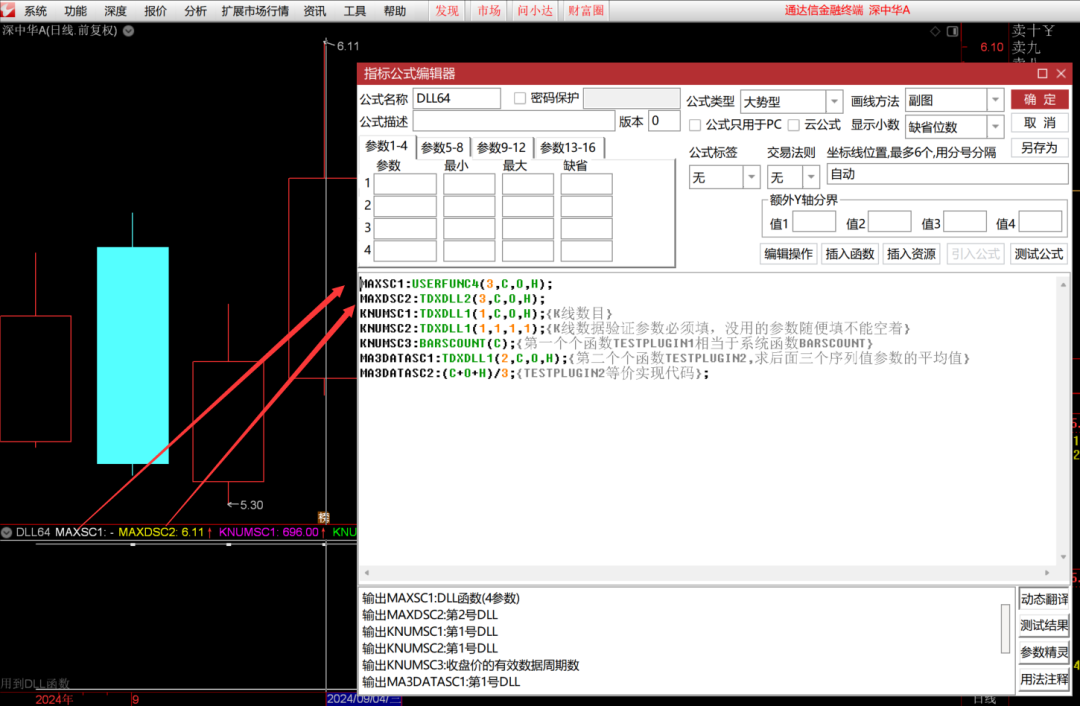This screenshot has height=706, width=1080.
Task: Open the 公式类型 dropdown
Action: pyautogui.click(x=834, y=101)
